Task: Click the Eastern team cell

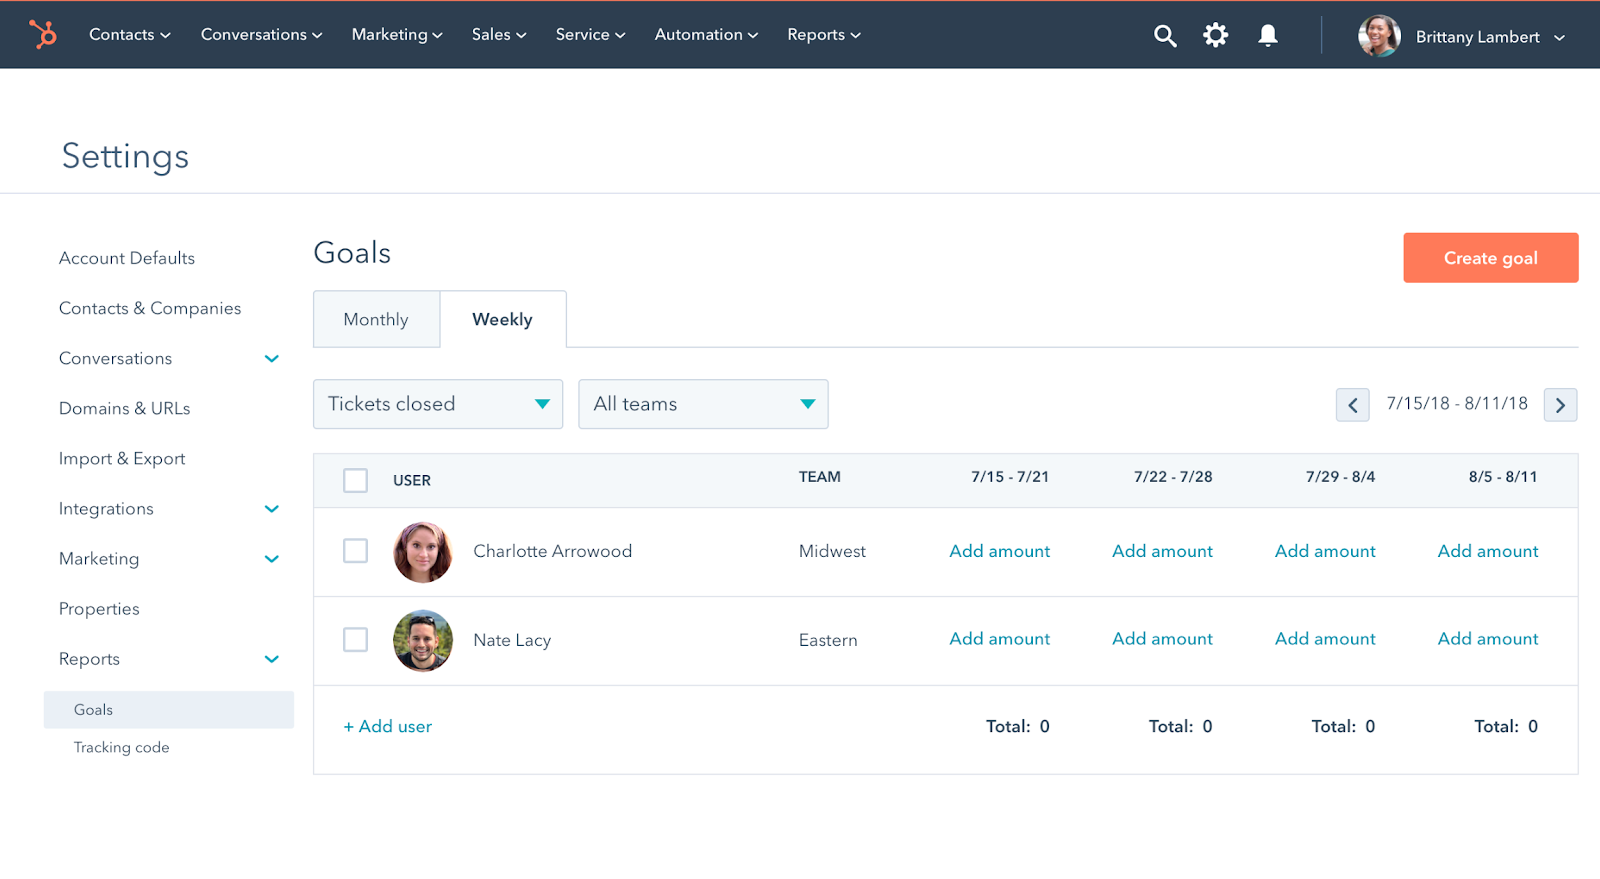Action: 828,640
